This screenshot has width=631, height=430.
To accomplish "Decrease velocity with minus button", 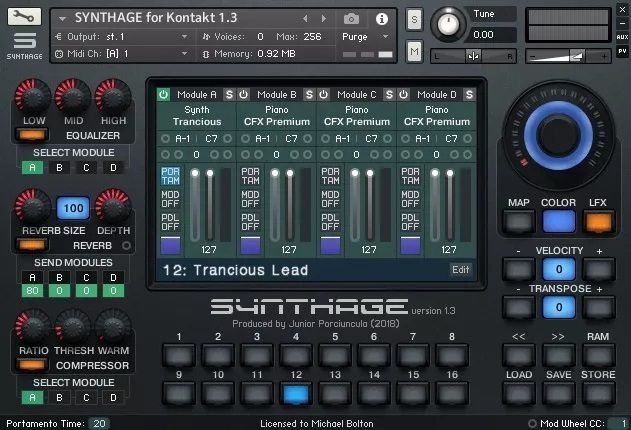I will coord(519,269).
